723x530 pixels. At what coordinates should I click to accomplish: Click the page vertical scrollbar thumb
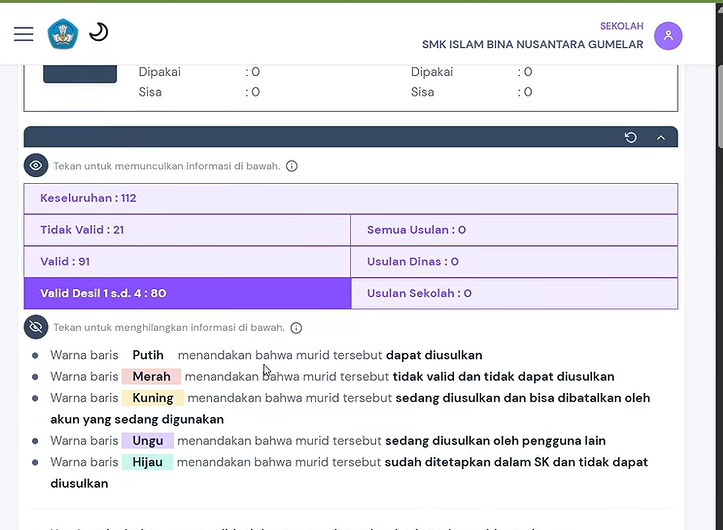(x=719, y=107)
